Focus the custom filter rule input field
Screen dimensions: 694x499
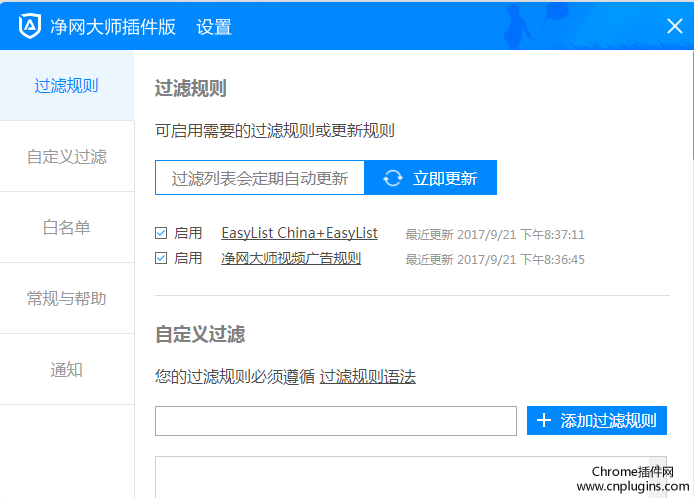(336, 421)
